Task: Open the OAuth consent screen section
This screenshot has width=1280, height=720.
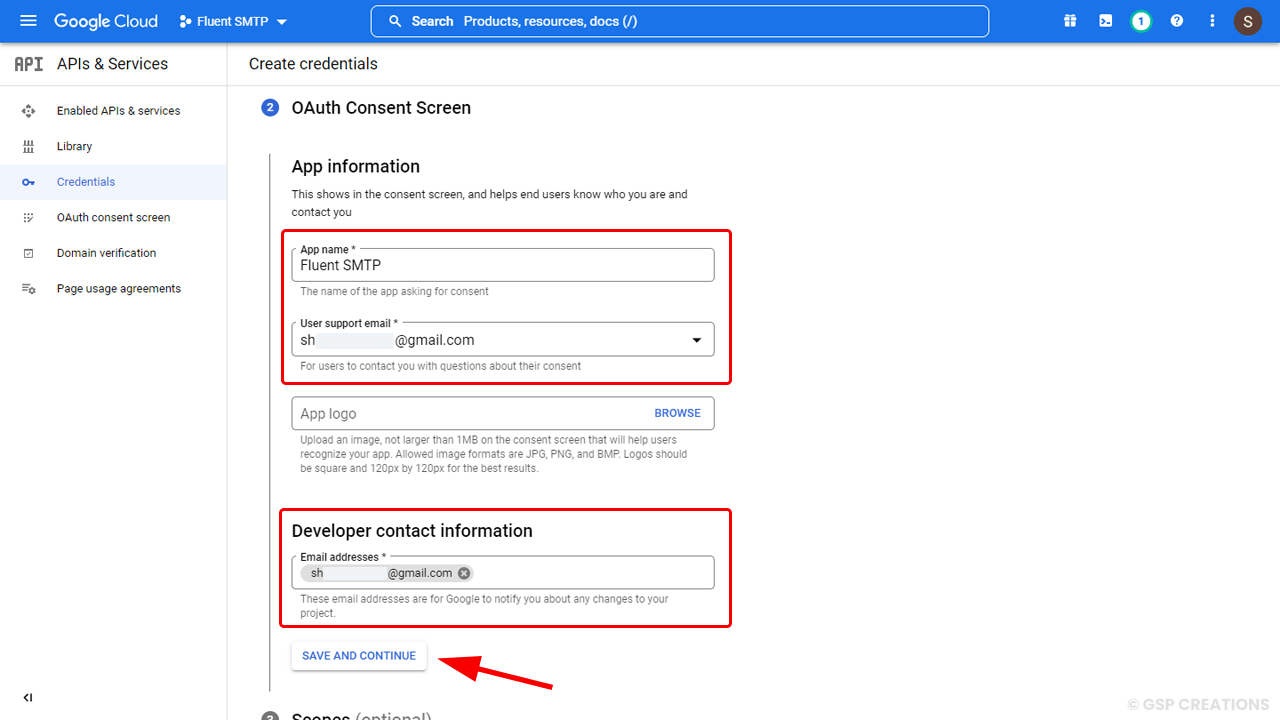Action: (x=113, y=217)
